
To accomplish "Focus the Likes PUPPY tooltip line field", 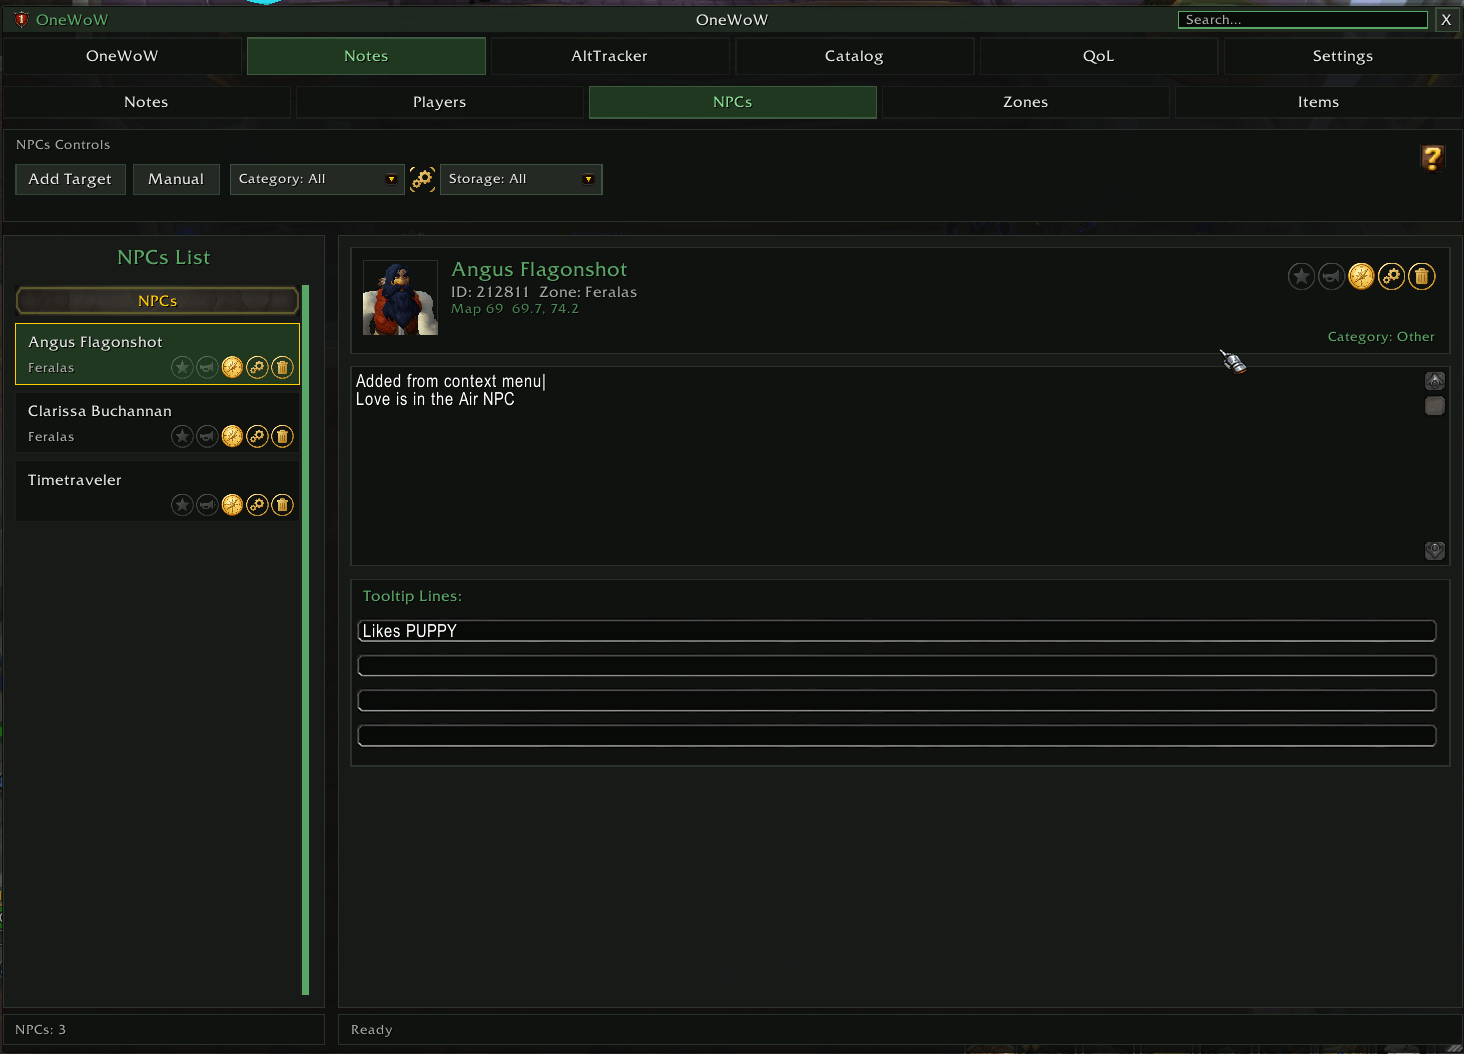I will 897,631.
